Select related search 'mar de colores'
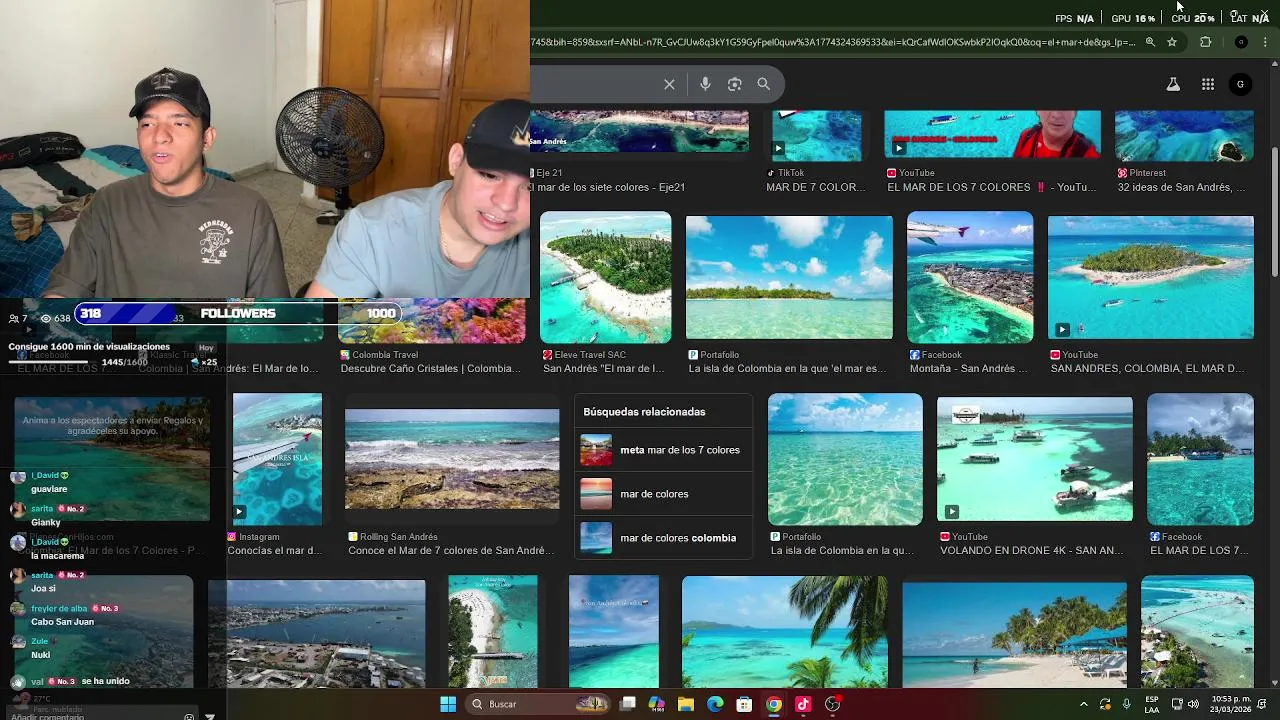This screenshot has width=1280, height=720. 664,494
